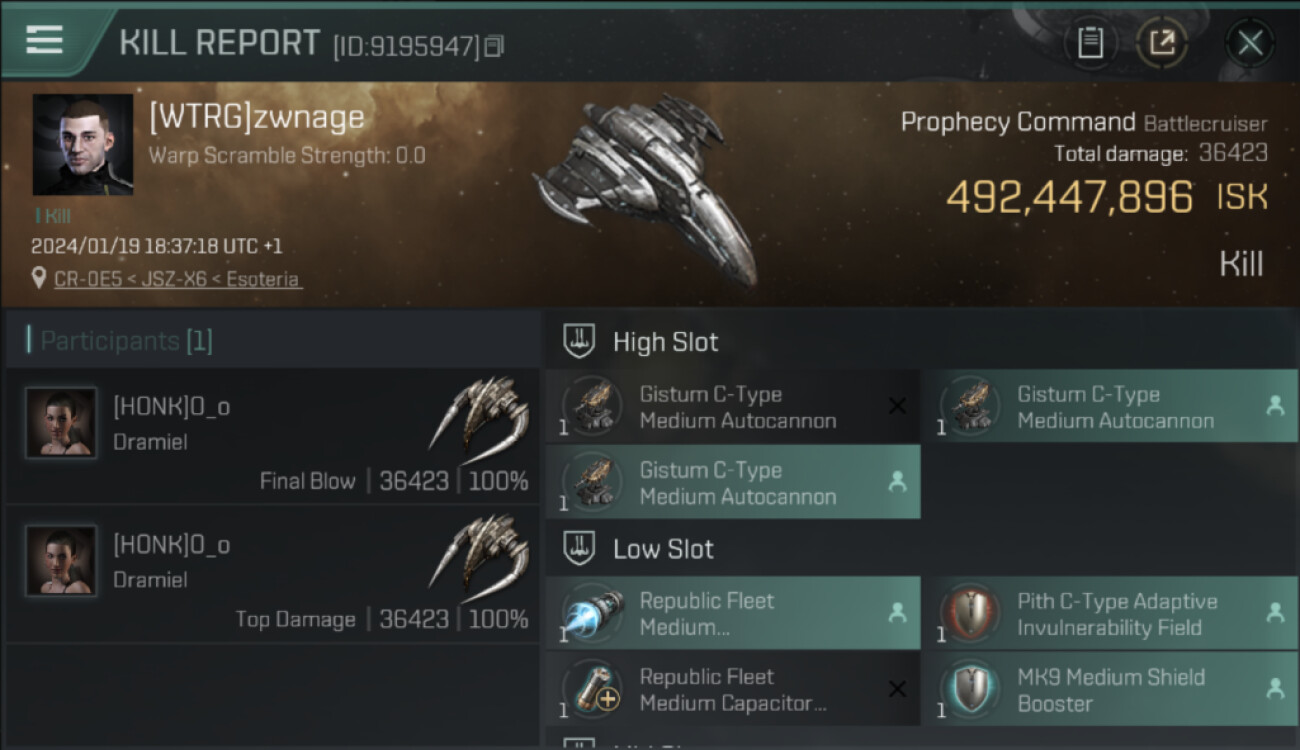Click the clipboard icon in header
The width and height of the screenshot is (1300, 750).
1090,43
